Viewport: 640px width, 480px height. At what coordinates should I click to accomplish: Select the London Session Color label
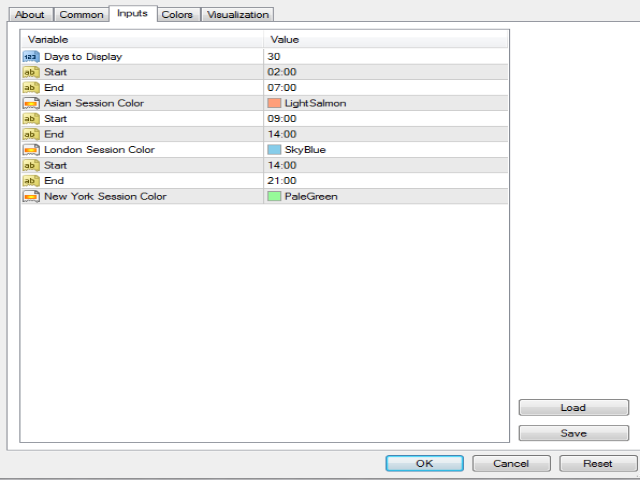(100, 150)
